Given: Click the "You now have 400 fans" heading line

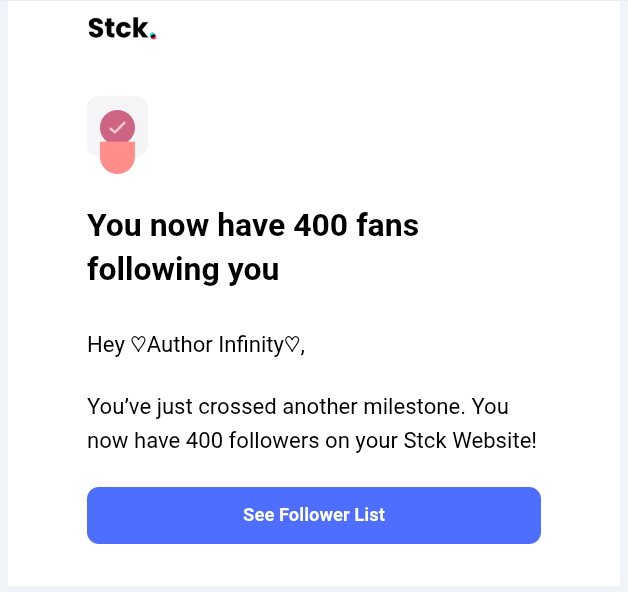Looking at the screenshot, I should click(x=253, y=226).
